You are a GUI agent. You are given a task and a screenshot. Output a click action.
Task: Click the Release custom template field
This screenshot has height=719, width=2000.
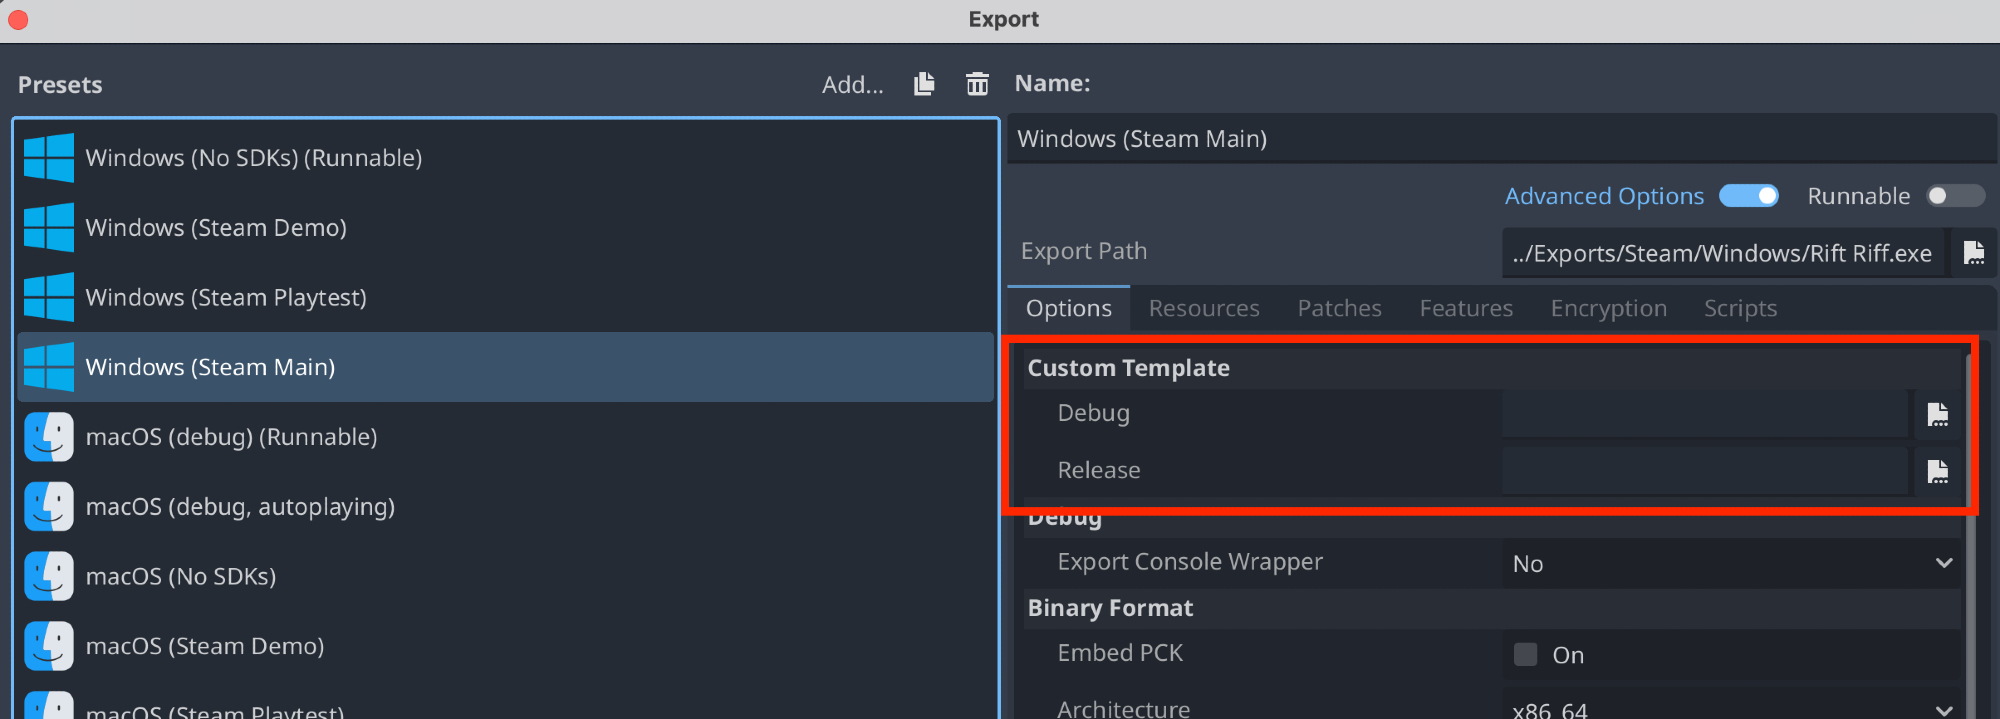point(1705,471)
